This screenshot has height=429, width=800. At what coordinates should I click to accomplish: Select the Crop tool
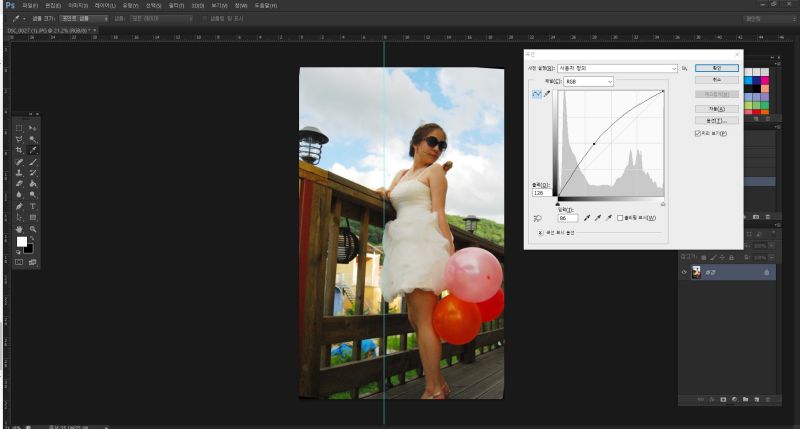19,150
